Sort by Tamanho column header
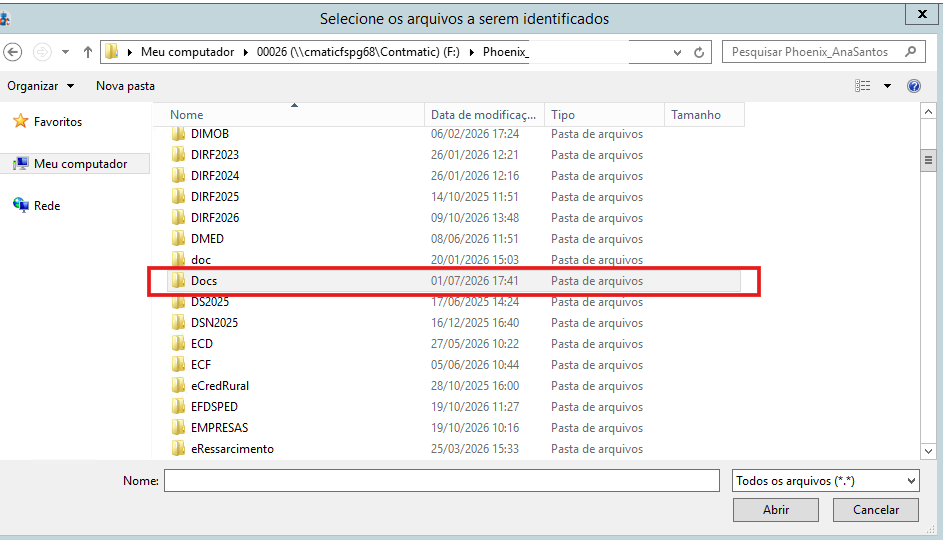943x540 pixels. pyautogui.click(x=704, y=115)
